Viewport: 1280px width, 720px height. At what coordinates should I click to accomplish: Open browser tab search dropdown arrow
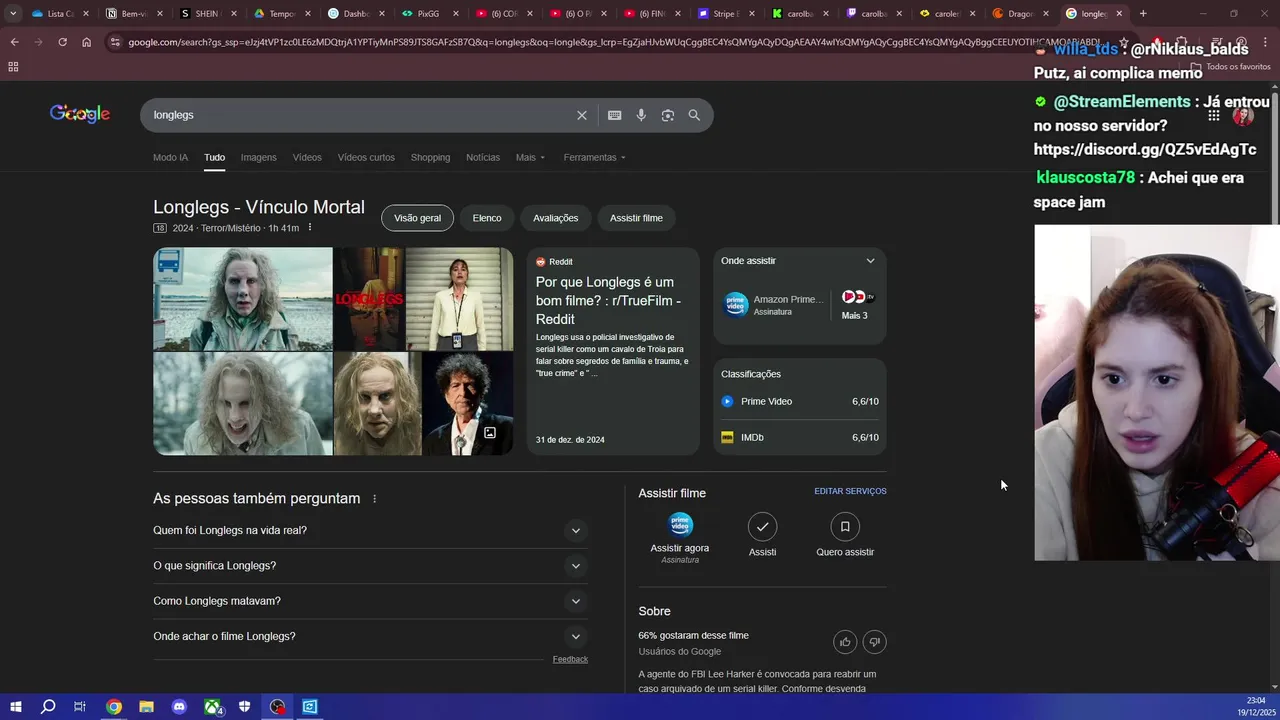pos(13,14)
